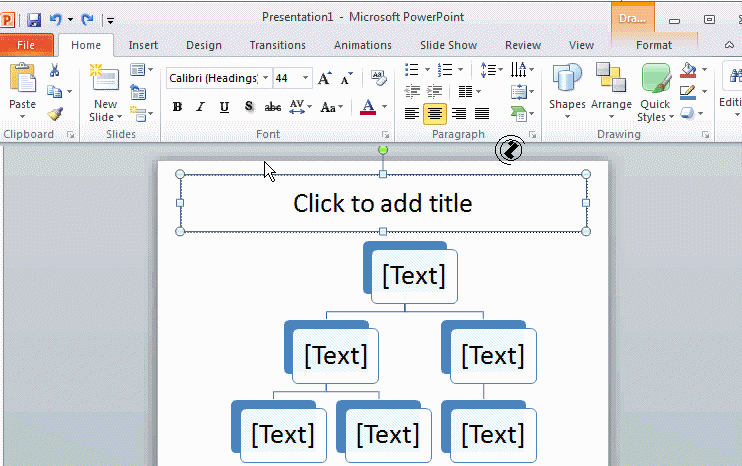This screenshot has width=742, height=466.
Task: Select the top [Text] SmartArt box
Action: click(x=414, y=275)
